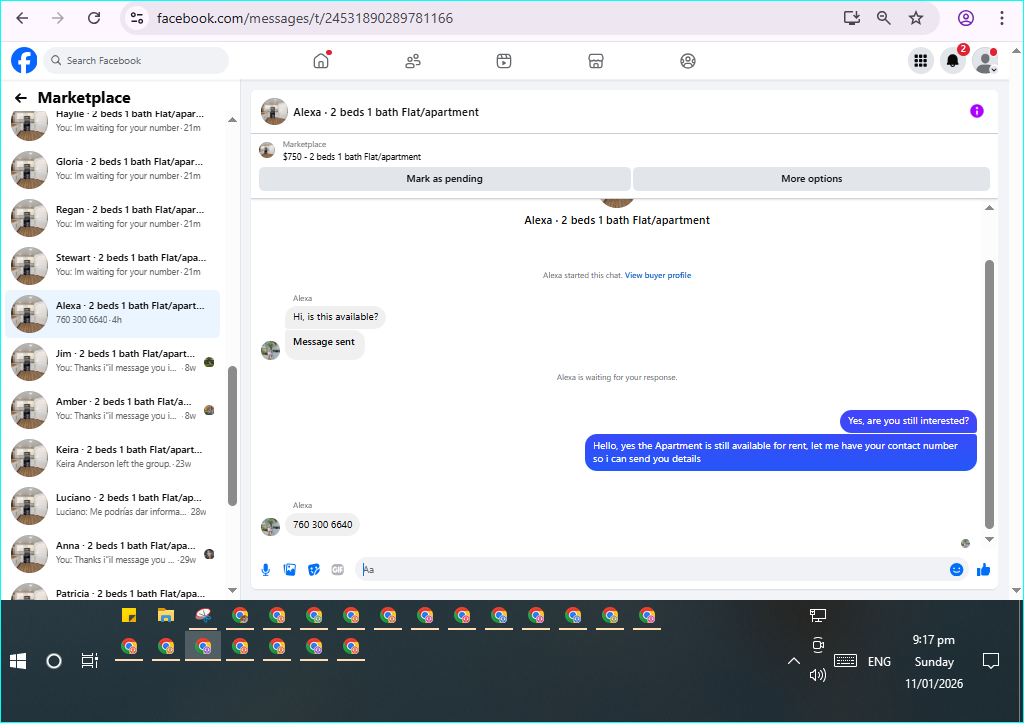Click More options button
The width and height of the screenshot is (1024, 723).
point(812,179)
